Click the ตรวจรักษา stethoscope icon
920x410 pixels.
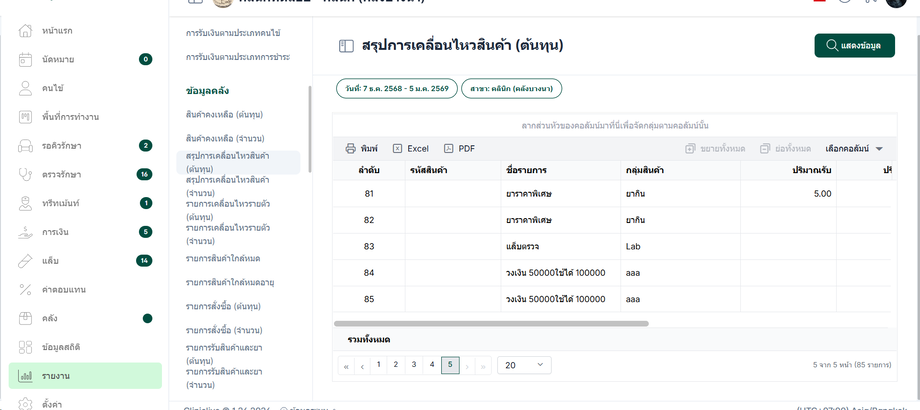coord(25,174)
